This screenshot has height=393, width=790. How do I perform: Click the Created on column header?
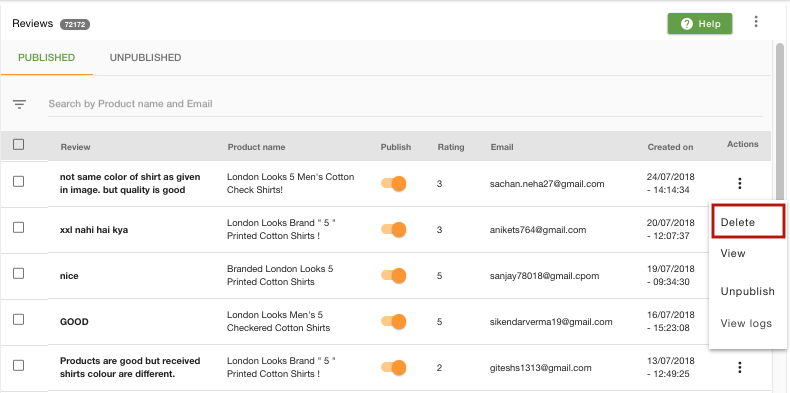click(671, 147)
